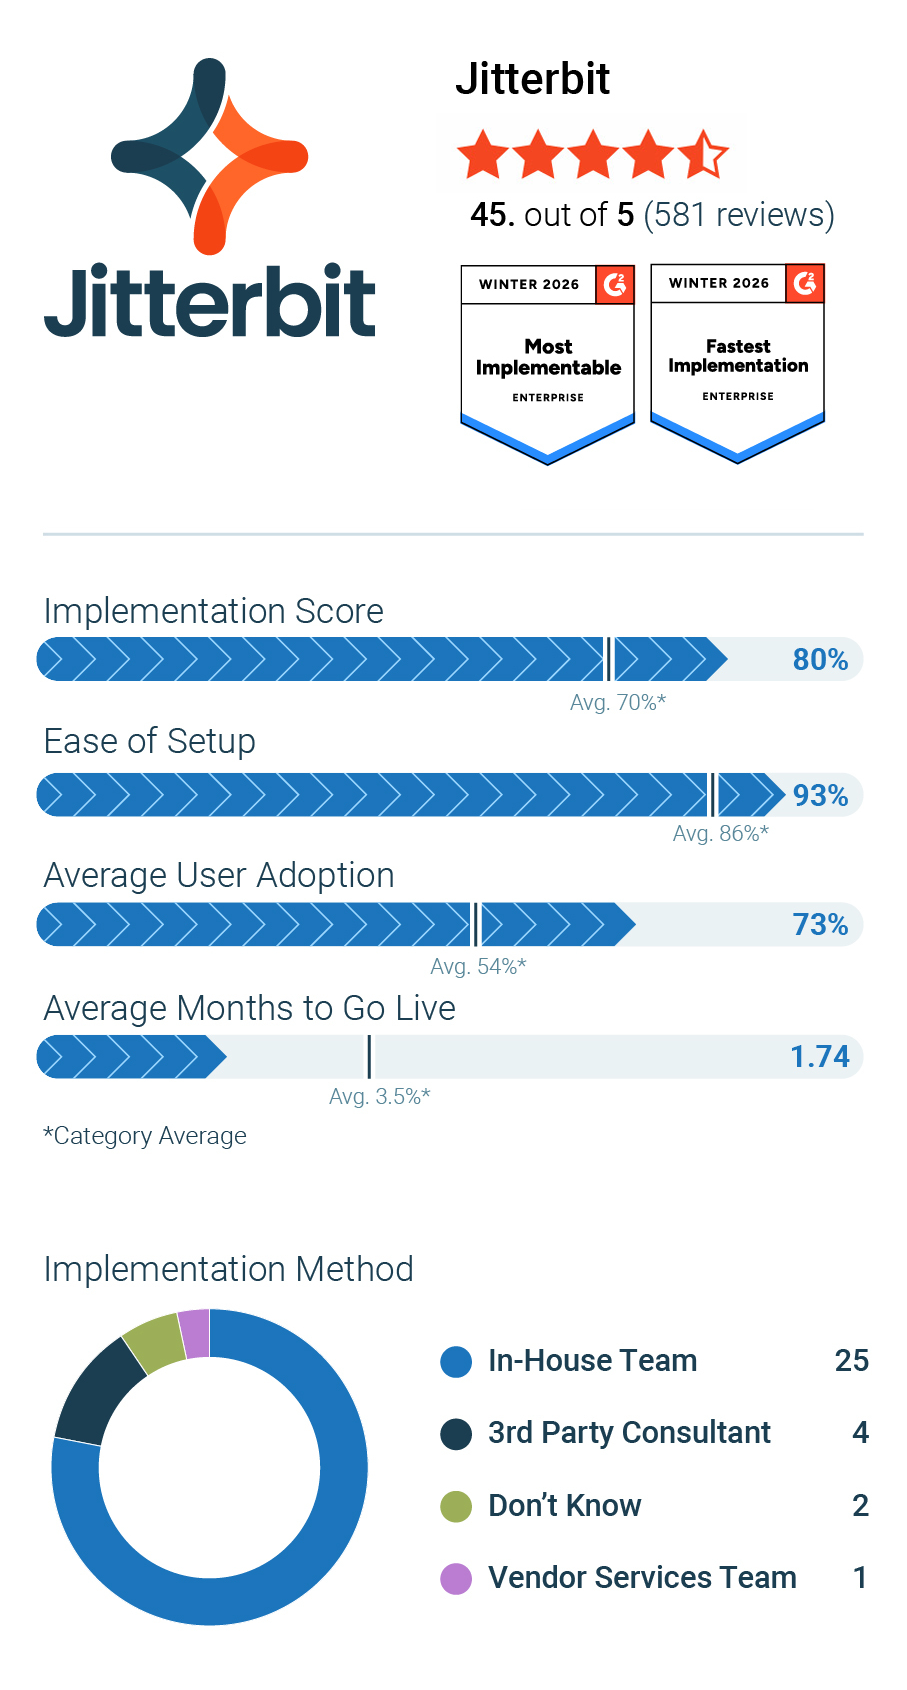This screenshot has height=1690, width=907.
Task: Click the Jitterbit product title
Action: tap(532, 79)
